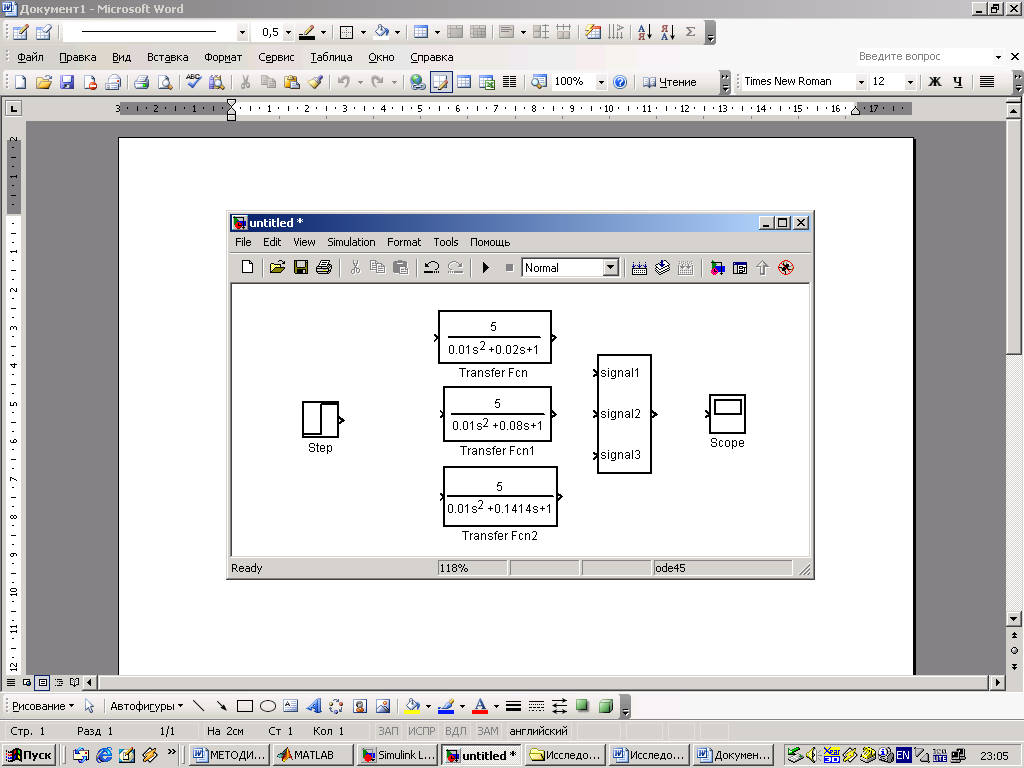The image size is (1024, 768).
Task: Click the Print Preview icon
Action: coord(164,82)
